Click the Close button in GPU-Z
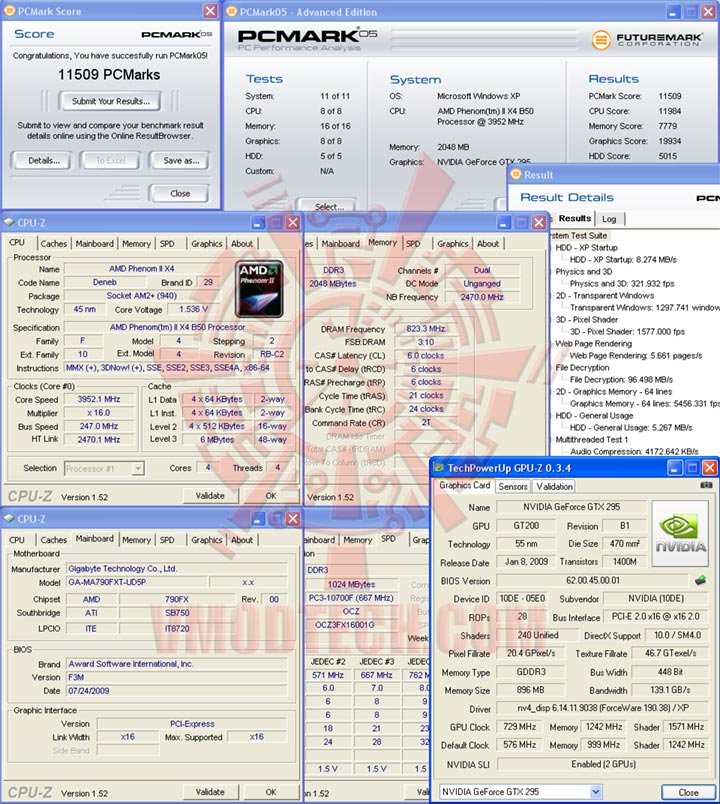Viewport: 720px width, 804px height. point(688,792)
